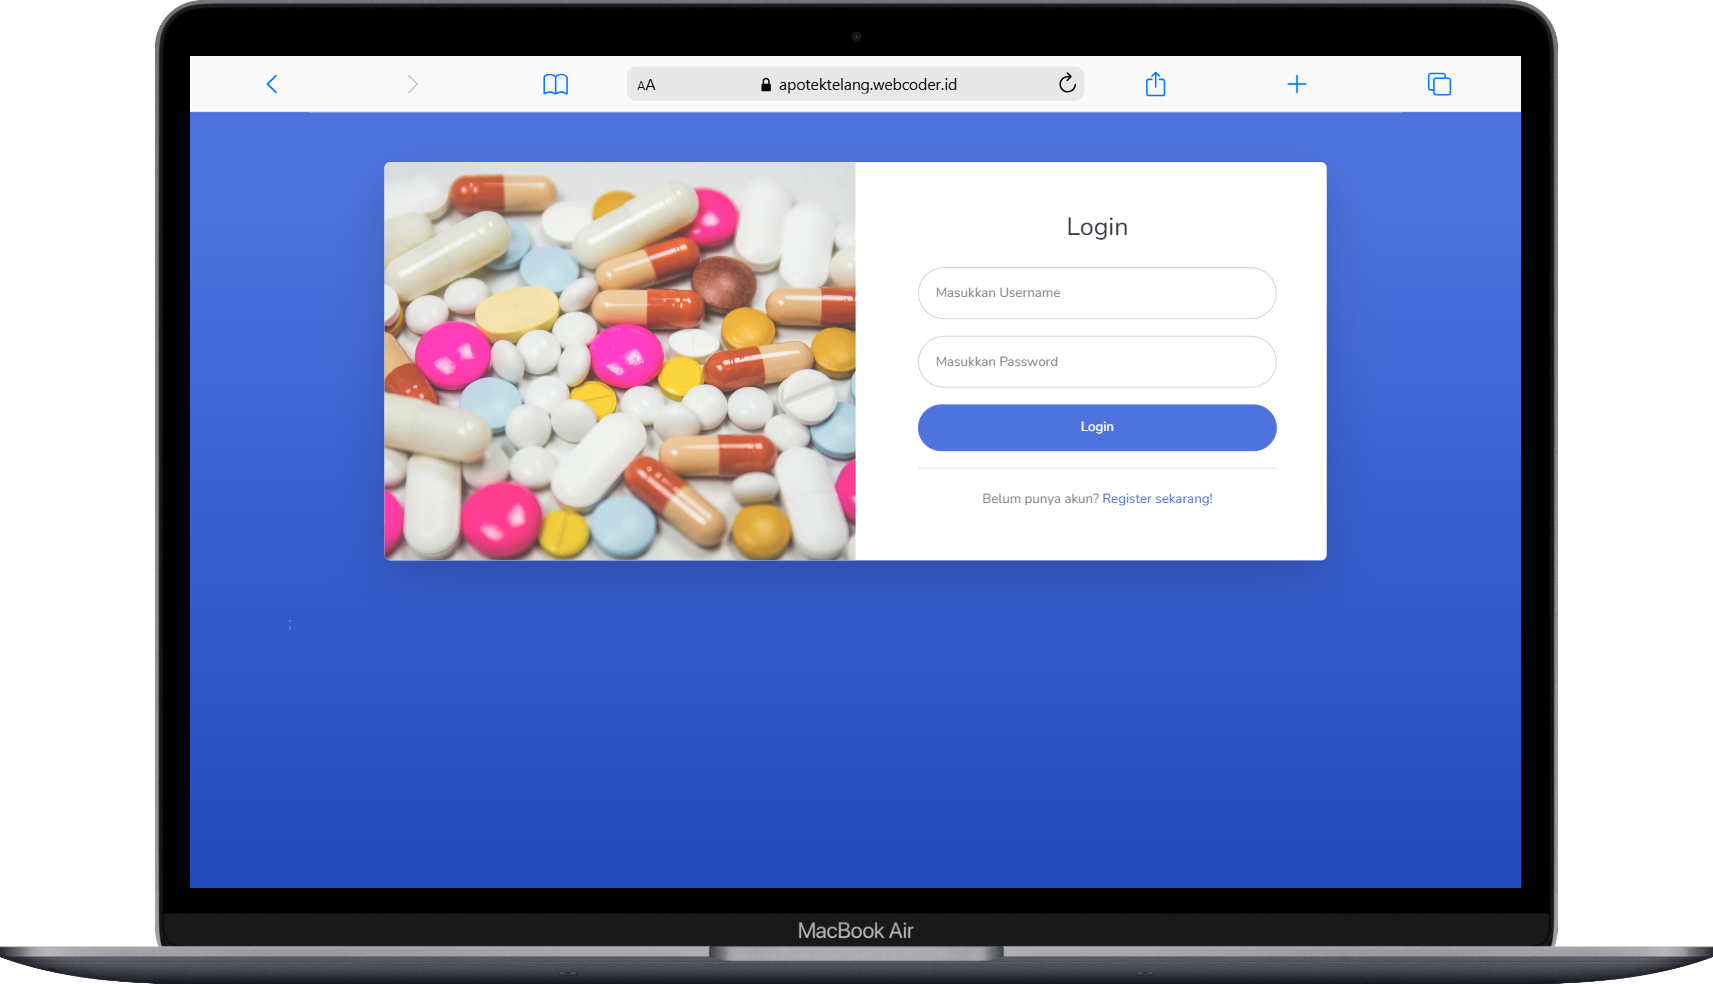Viewport: 1713px width, 984px height.
Task: Reload the page with the refresh icon
Action: click(x=1067, y=83)
